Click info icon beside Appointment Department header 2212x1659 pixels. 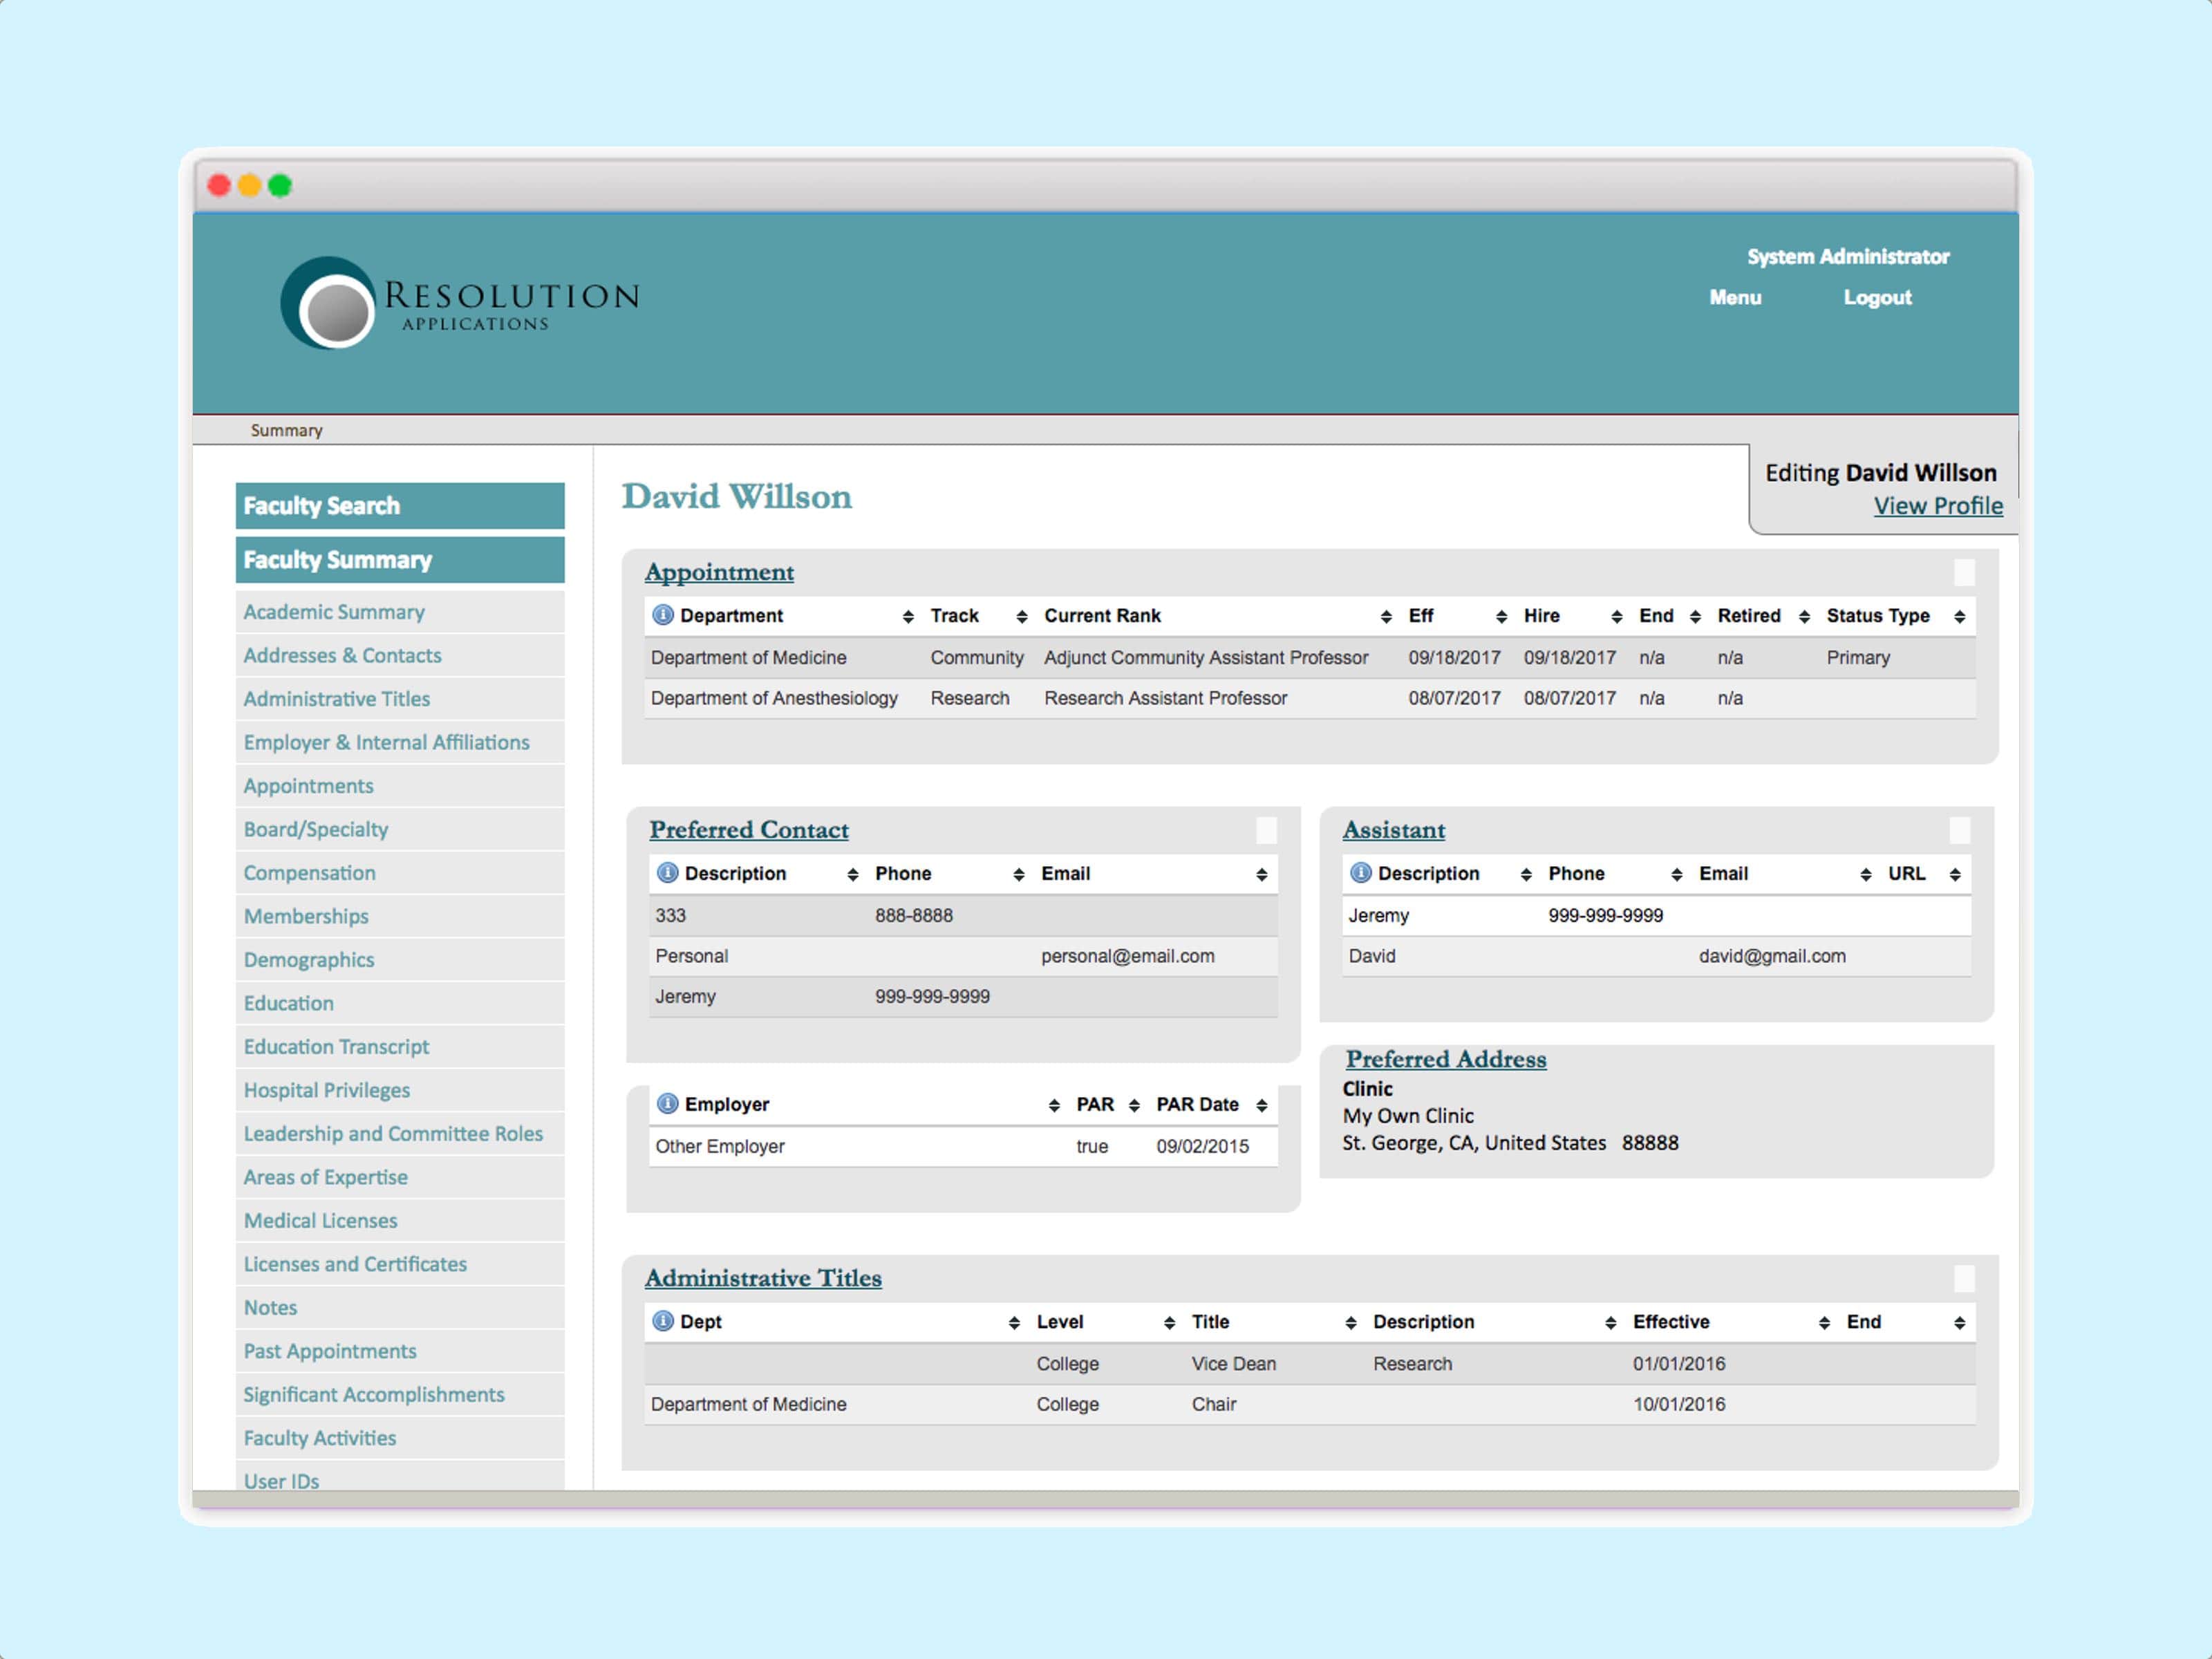coord(662,615)
